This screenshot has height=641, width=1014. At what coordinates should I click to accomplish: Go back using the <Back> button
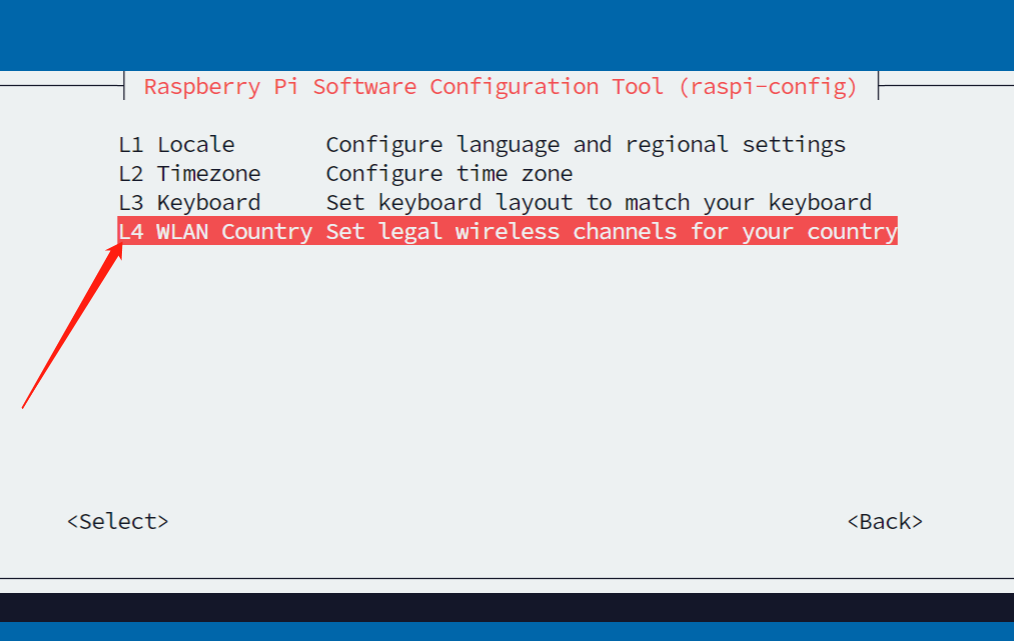click(x=885, y=521)
